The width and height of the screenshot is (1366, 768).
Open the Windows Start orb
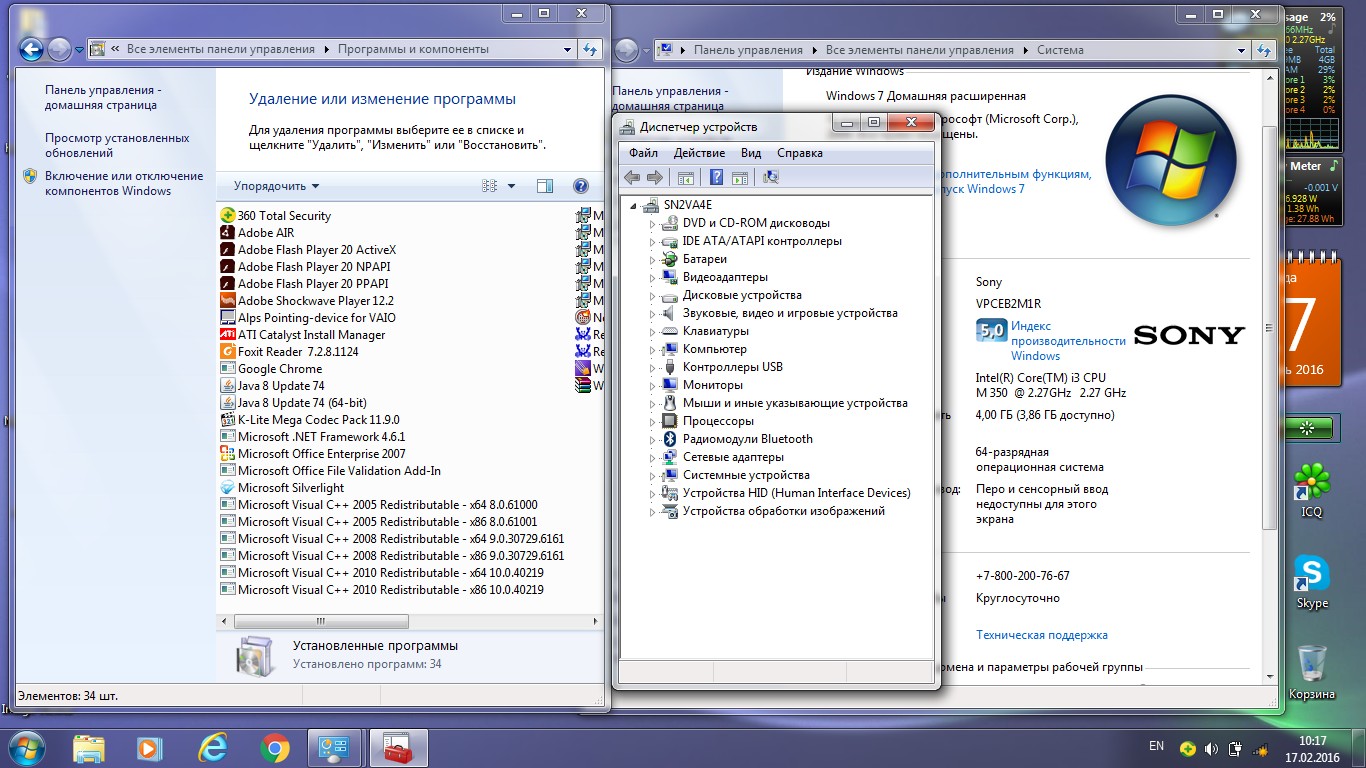point(26,747)
